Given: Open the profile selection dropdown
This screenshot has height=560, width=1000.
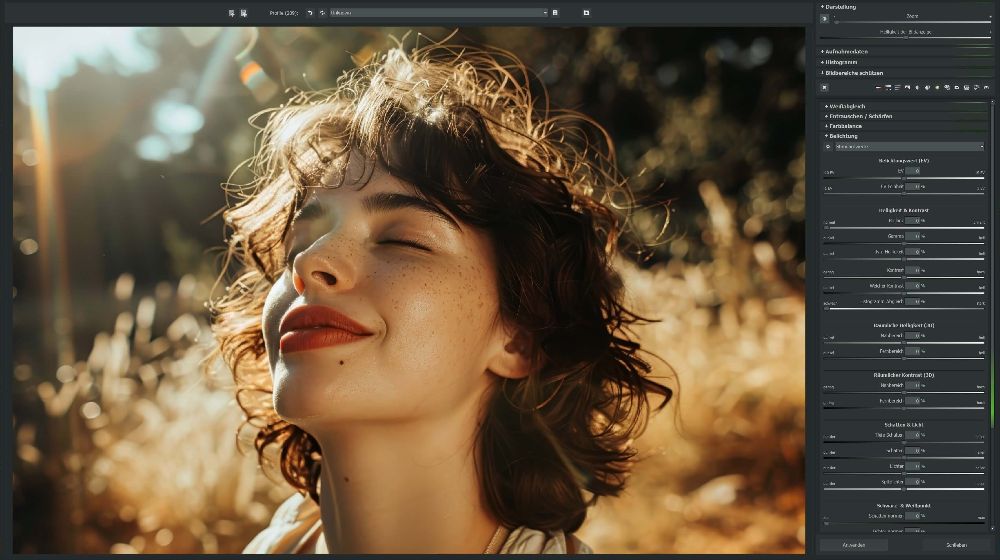Looking at the screenshot, I should 438,13.
